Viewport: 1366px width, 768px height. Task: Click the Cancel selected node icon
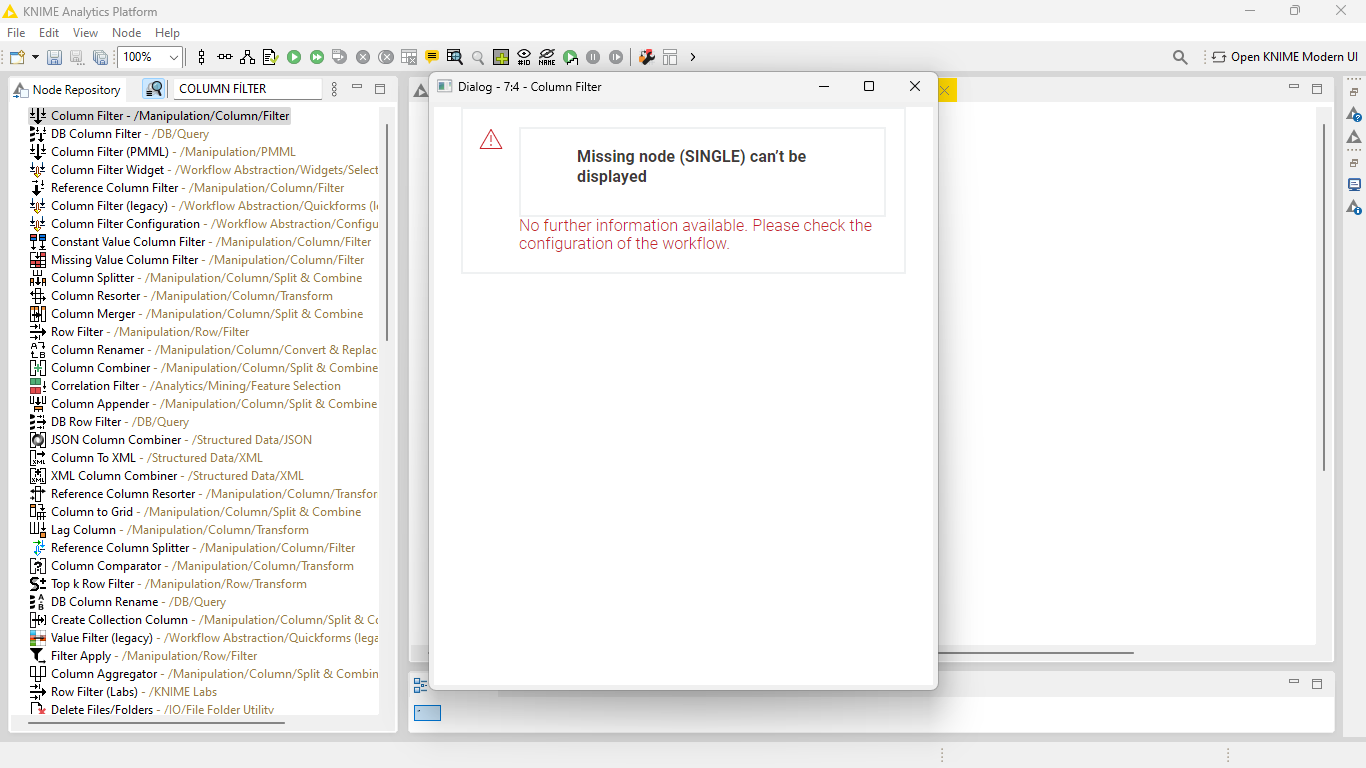[363, 57]
